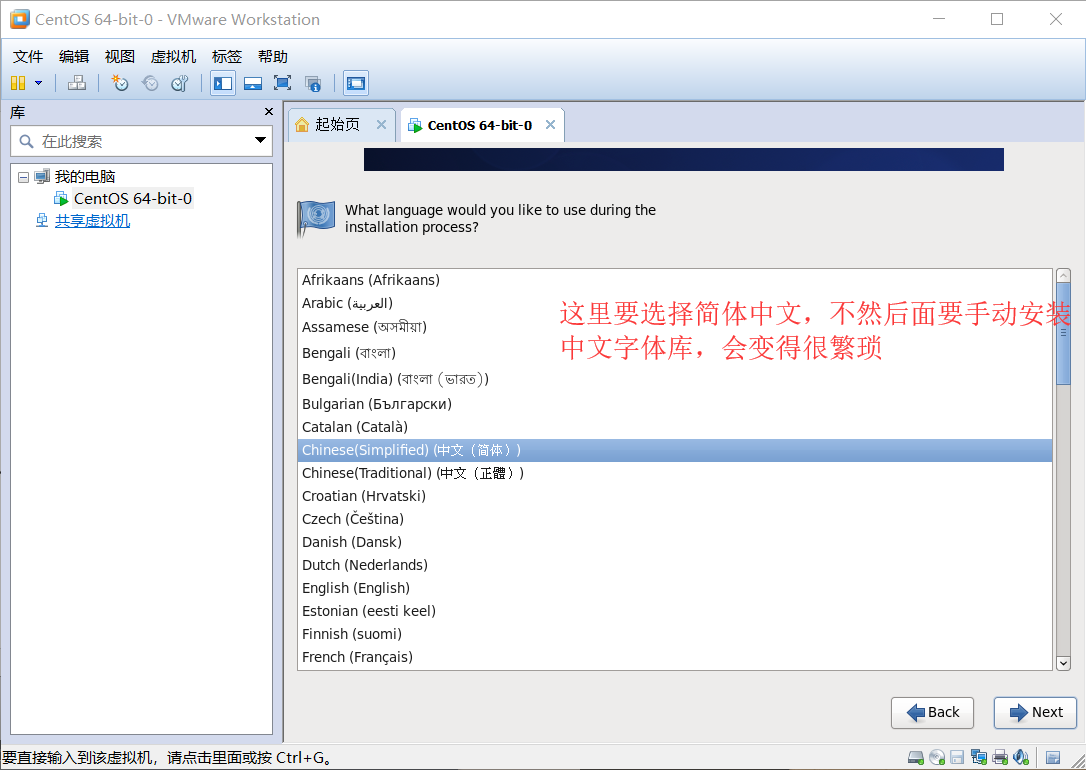
Task: Close the 起始页 tab
Action: coord(381,125)
